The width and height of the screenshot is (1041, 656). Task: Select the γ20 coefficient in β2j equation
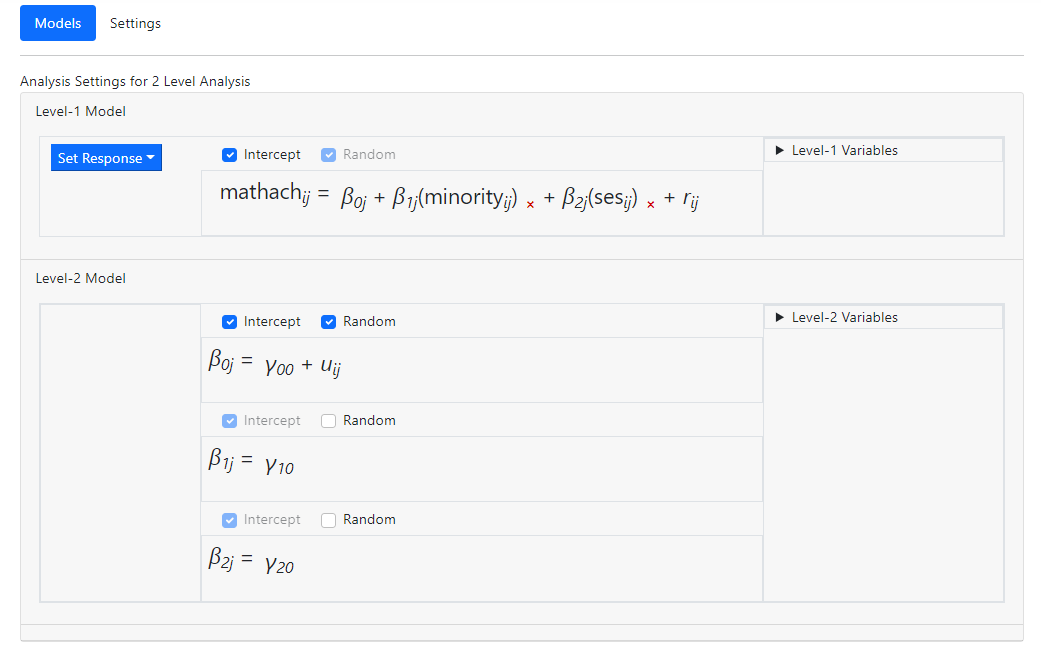279,563
